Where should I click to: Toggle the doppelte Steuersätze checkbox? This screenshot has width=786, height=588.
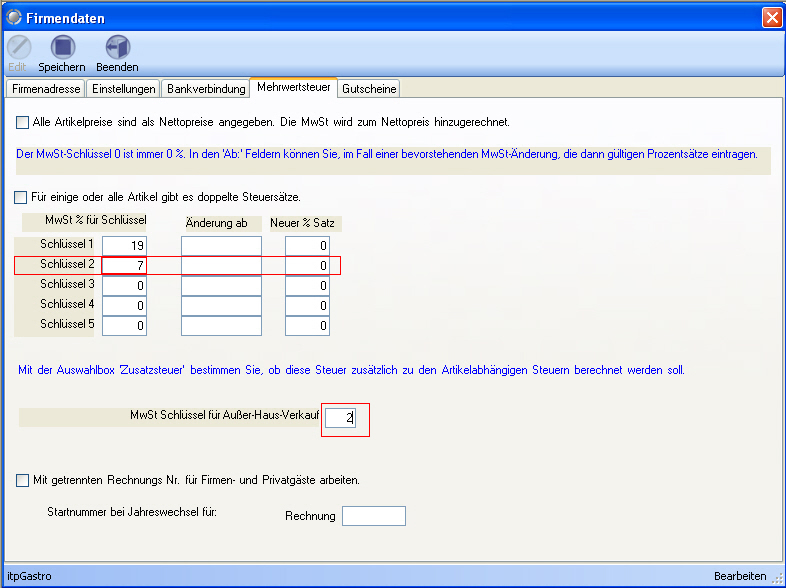pos(23,197)
